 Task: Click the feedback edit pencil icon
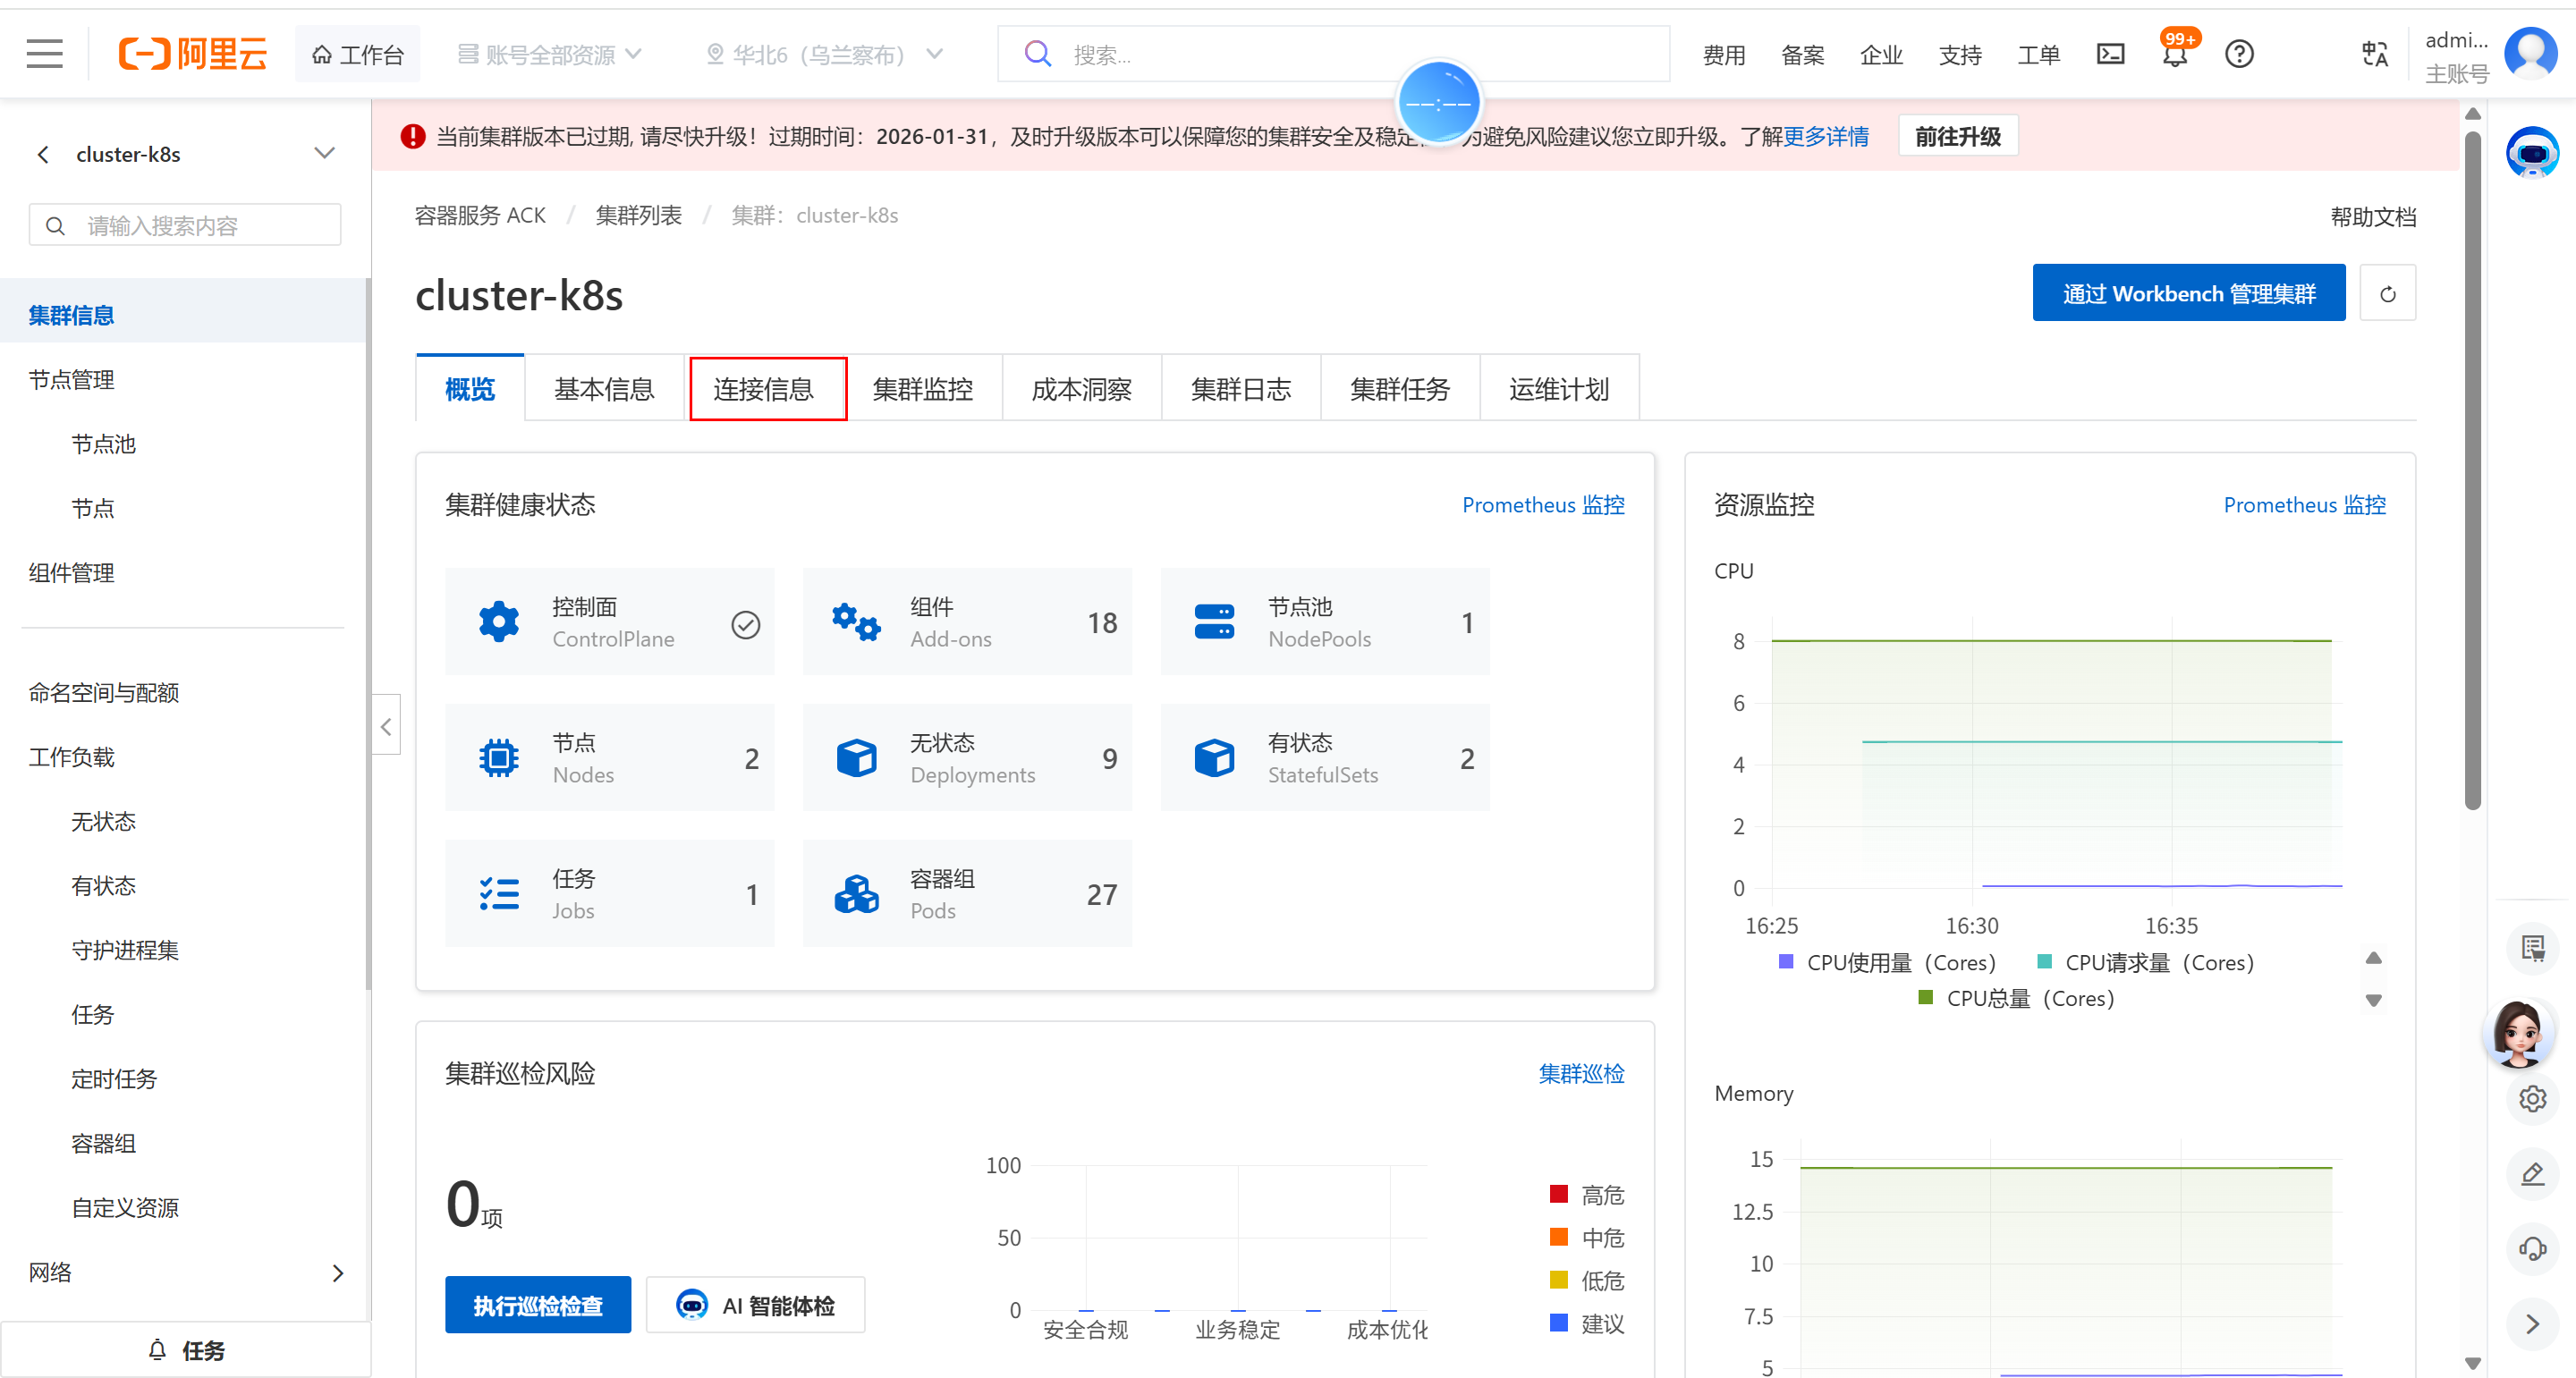coord(2532,1174)
